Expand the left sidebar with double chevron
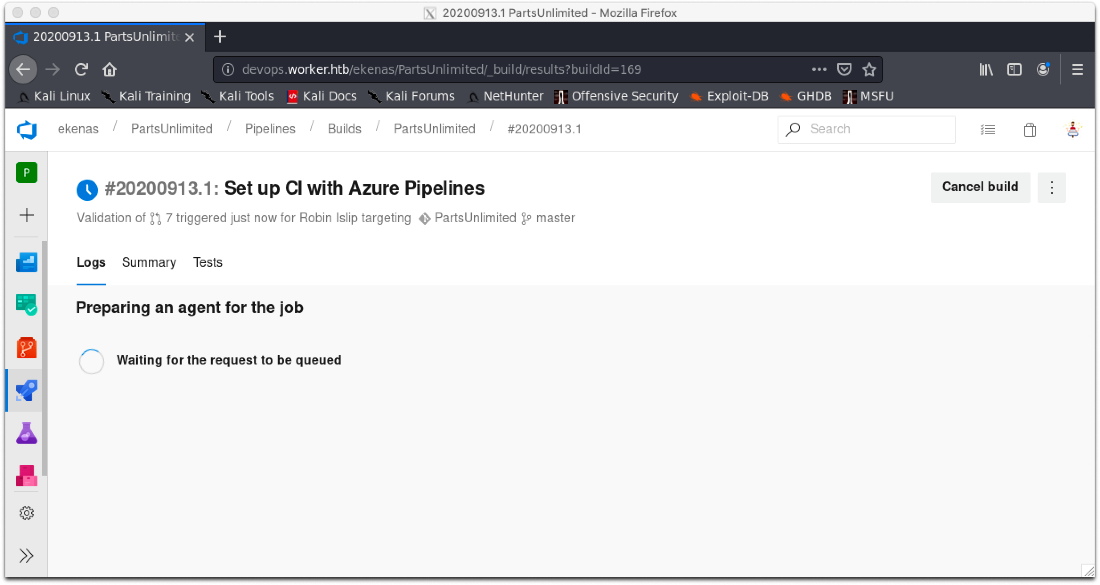Viewport: 1100px width, 585px height. pyautogui.click(x=27, y=556)
